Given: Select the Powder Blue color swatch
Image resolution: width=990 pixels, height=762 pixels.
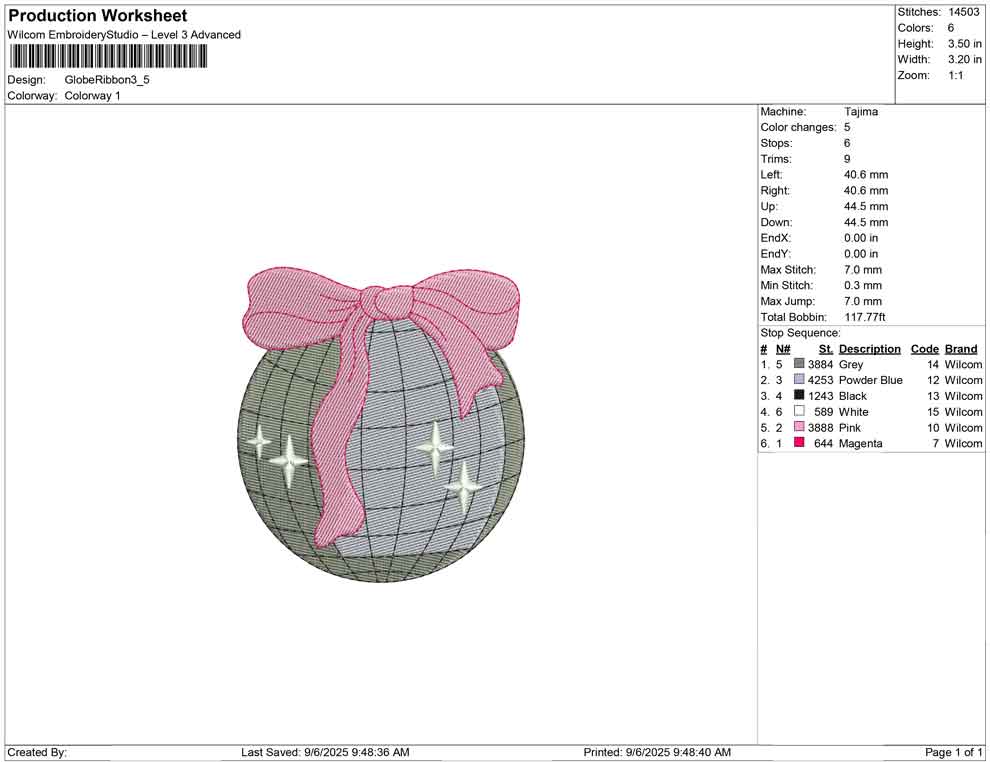Looking at the screenshot, I should 799,381.
